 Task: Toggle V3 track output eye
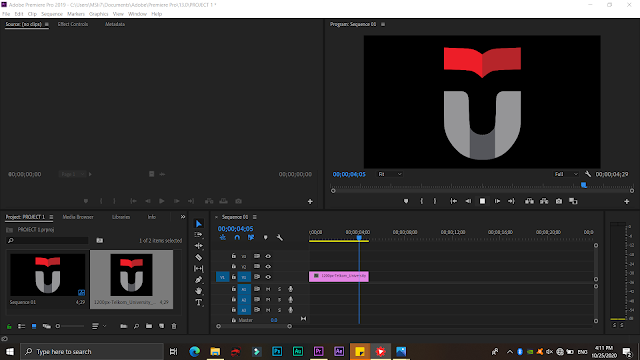coord(268,256)
